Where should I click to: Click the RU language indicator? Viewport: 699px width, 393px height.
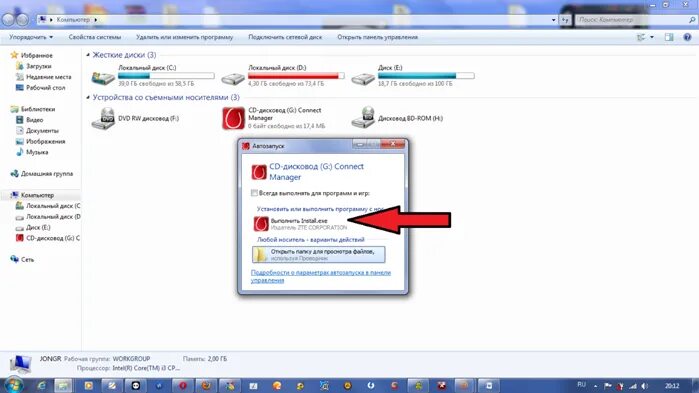coord(581,385)
